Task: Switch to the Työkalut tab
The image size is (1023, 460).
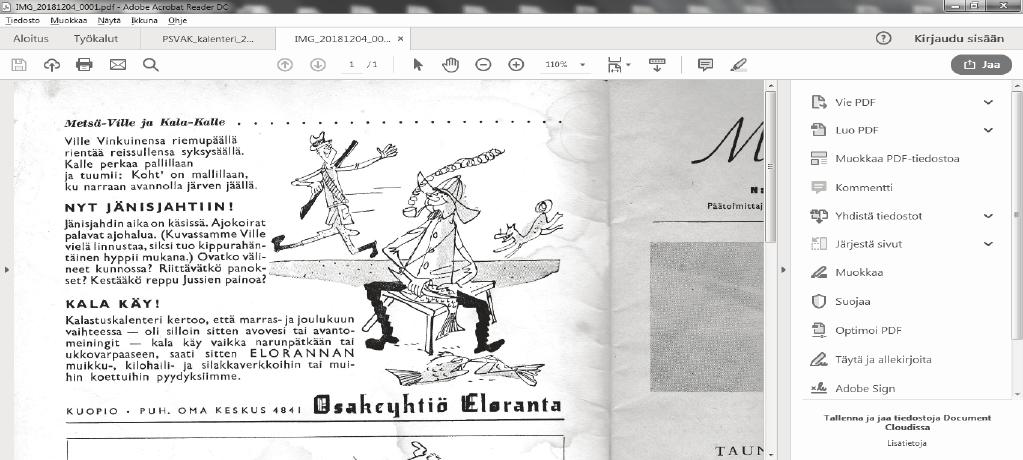Action: point(96,38)
